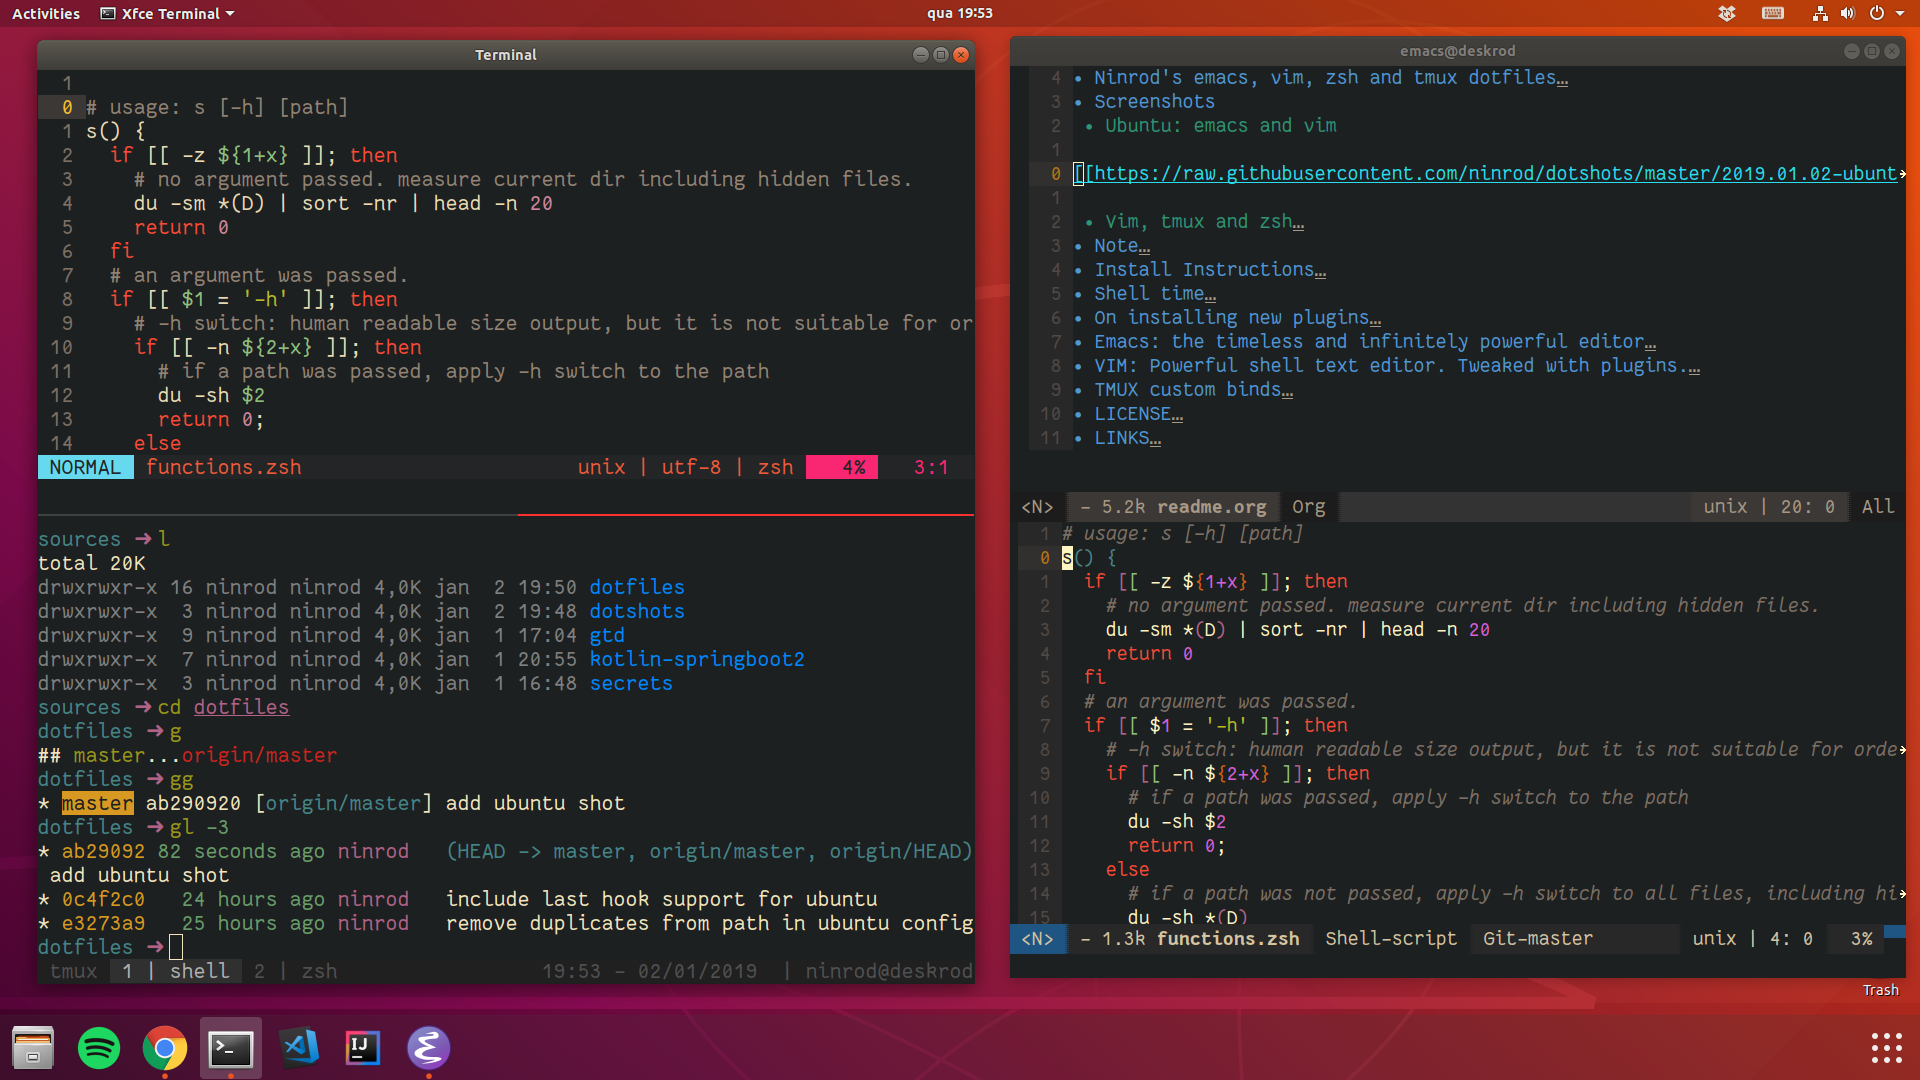Click the Dropbox tray icon
Viewport: 1920px width, 1080px height.
click(1727, 13)
